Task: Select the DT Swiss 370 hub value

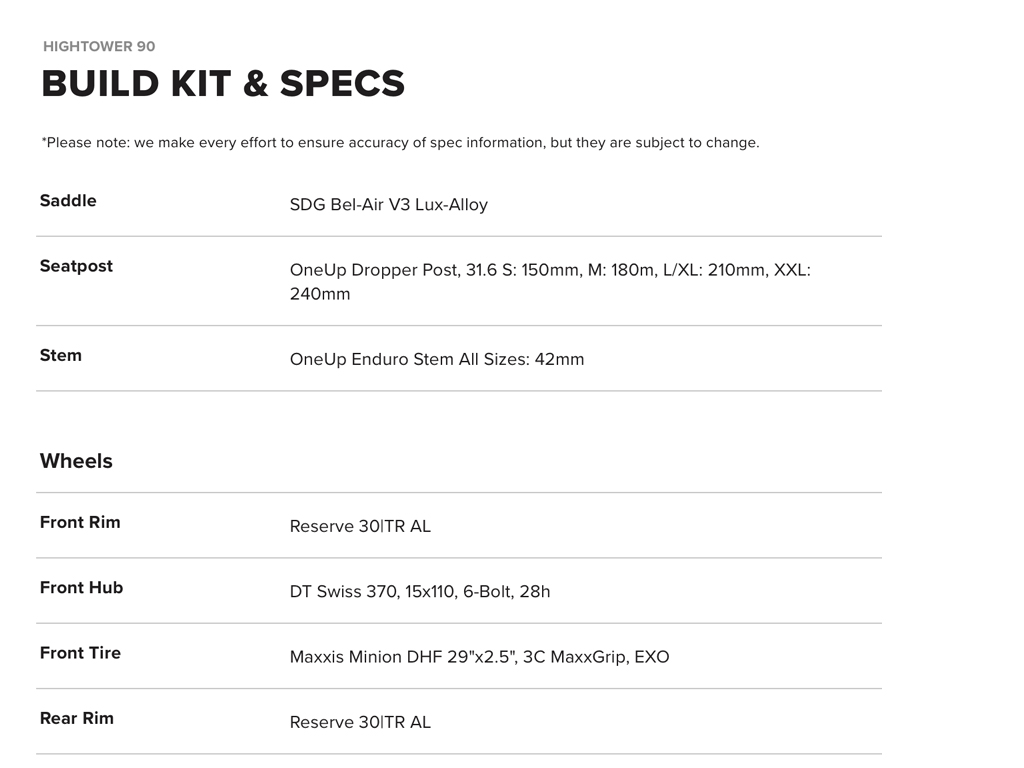Action: click(419, 591)
